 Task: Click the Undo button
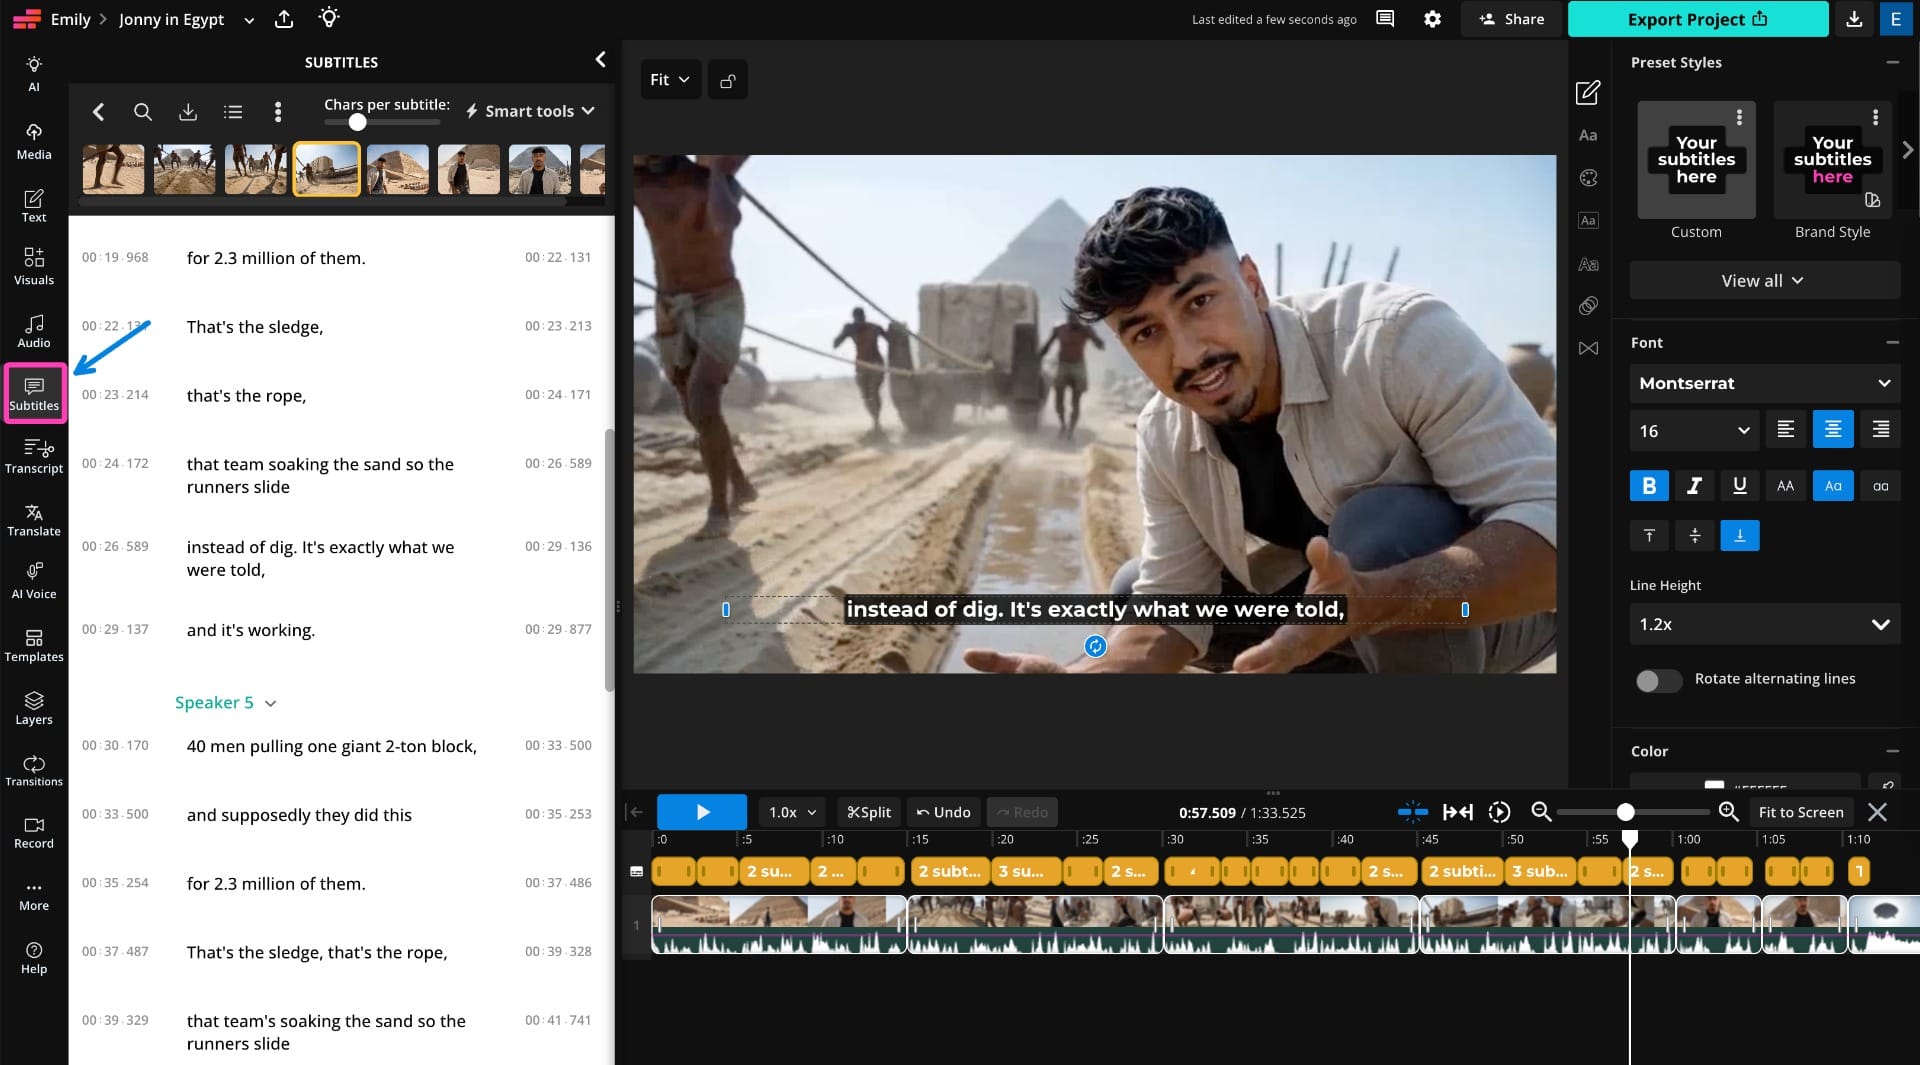pos(944,812)
